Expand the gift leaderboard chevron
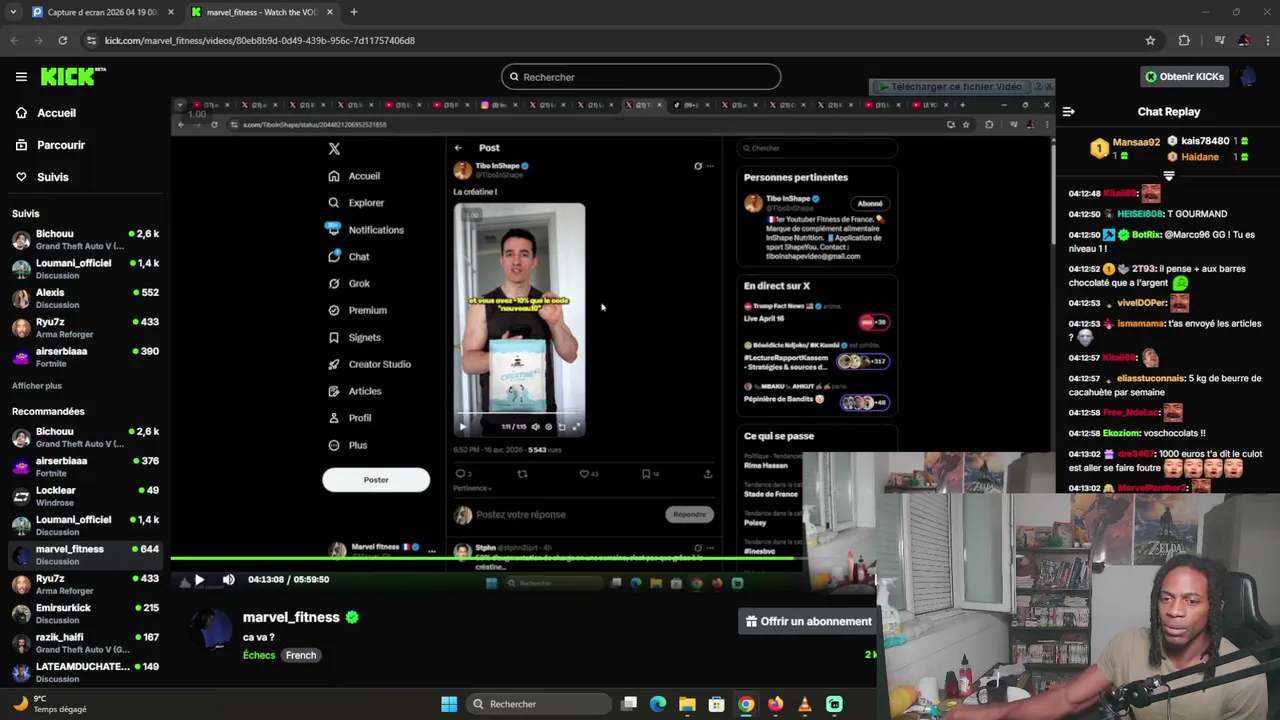The height and width of the screenshot is (720, 1280). coord(1168,175)
